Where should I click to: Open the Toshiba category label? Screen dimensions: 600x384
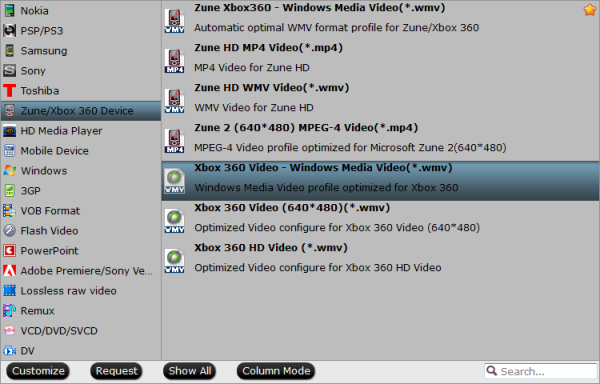point(40,91)
